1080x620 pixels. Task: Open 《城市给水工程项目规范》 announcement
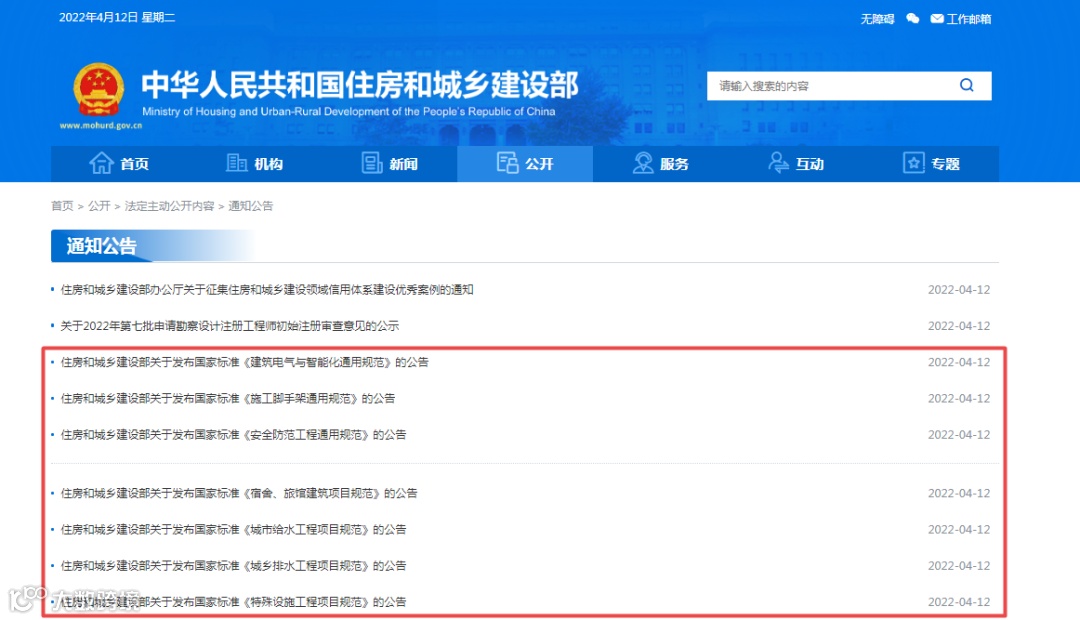[233, 530]
